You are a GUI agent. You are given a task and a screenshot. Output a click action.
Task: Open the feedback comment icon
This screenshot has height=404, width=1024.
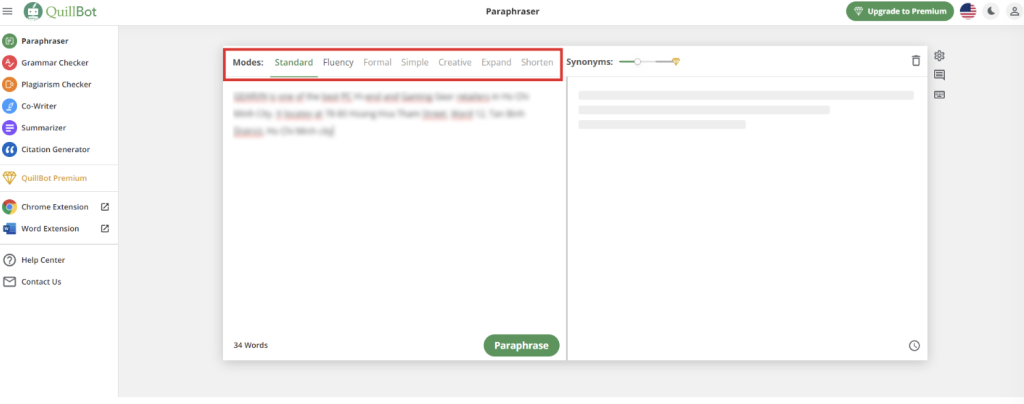pos(940,75)
